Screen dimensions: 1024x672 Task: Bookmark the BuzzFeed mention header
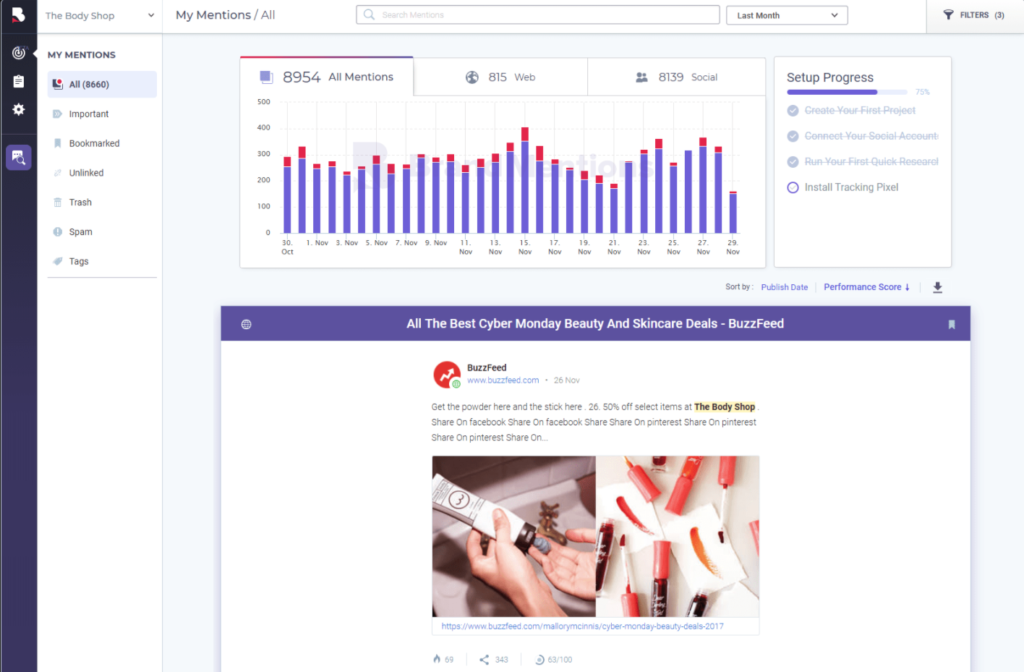[x=952, y=325]
